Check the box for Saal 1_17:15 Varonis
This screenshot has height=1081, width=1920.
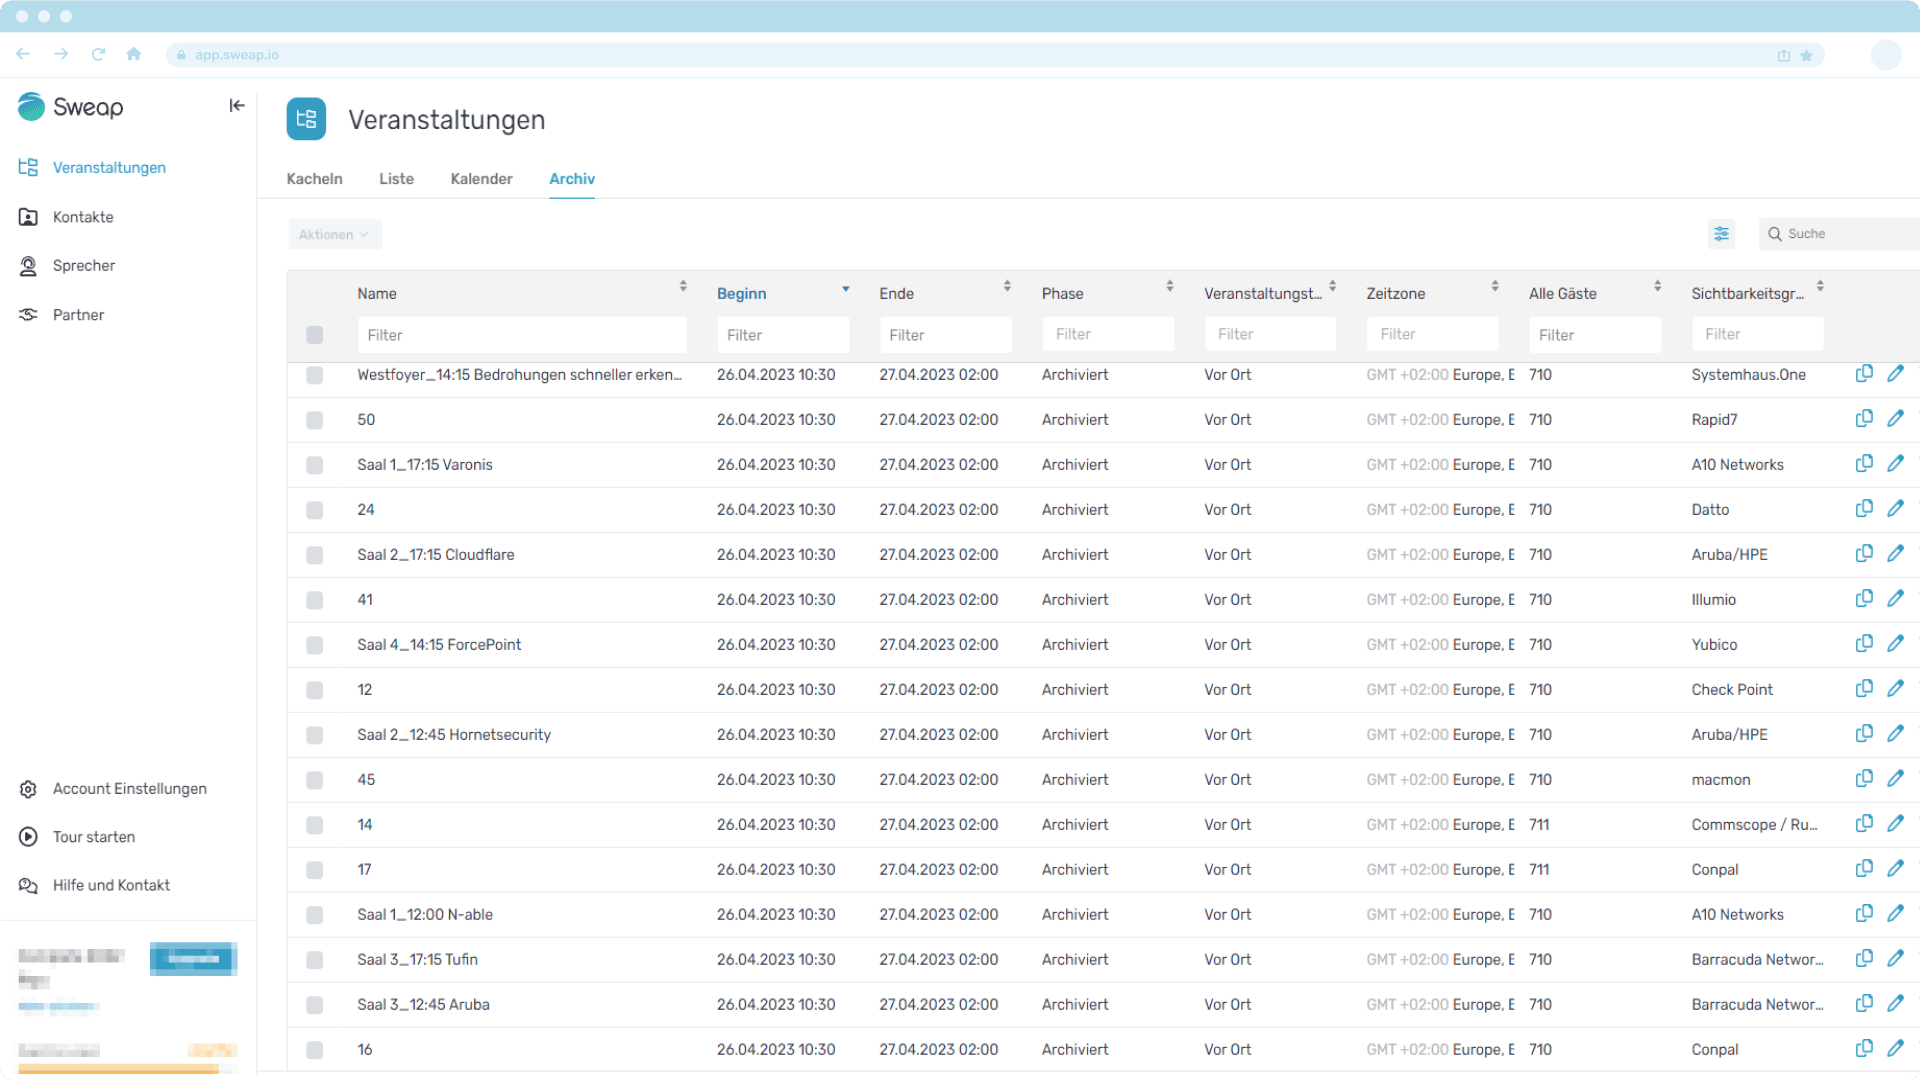(315, 465)
